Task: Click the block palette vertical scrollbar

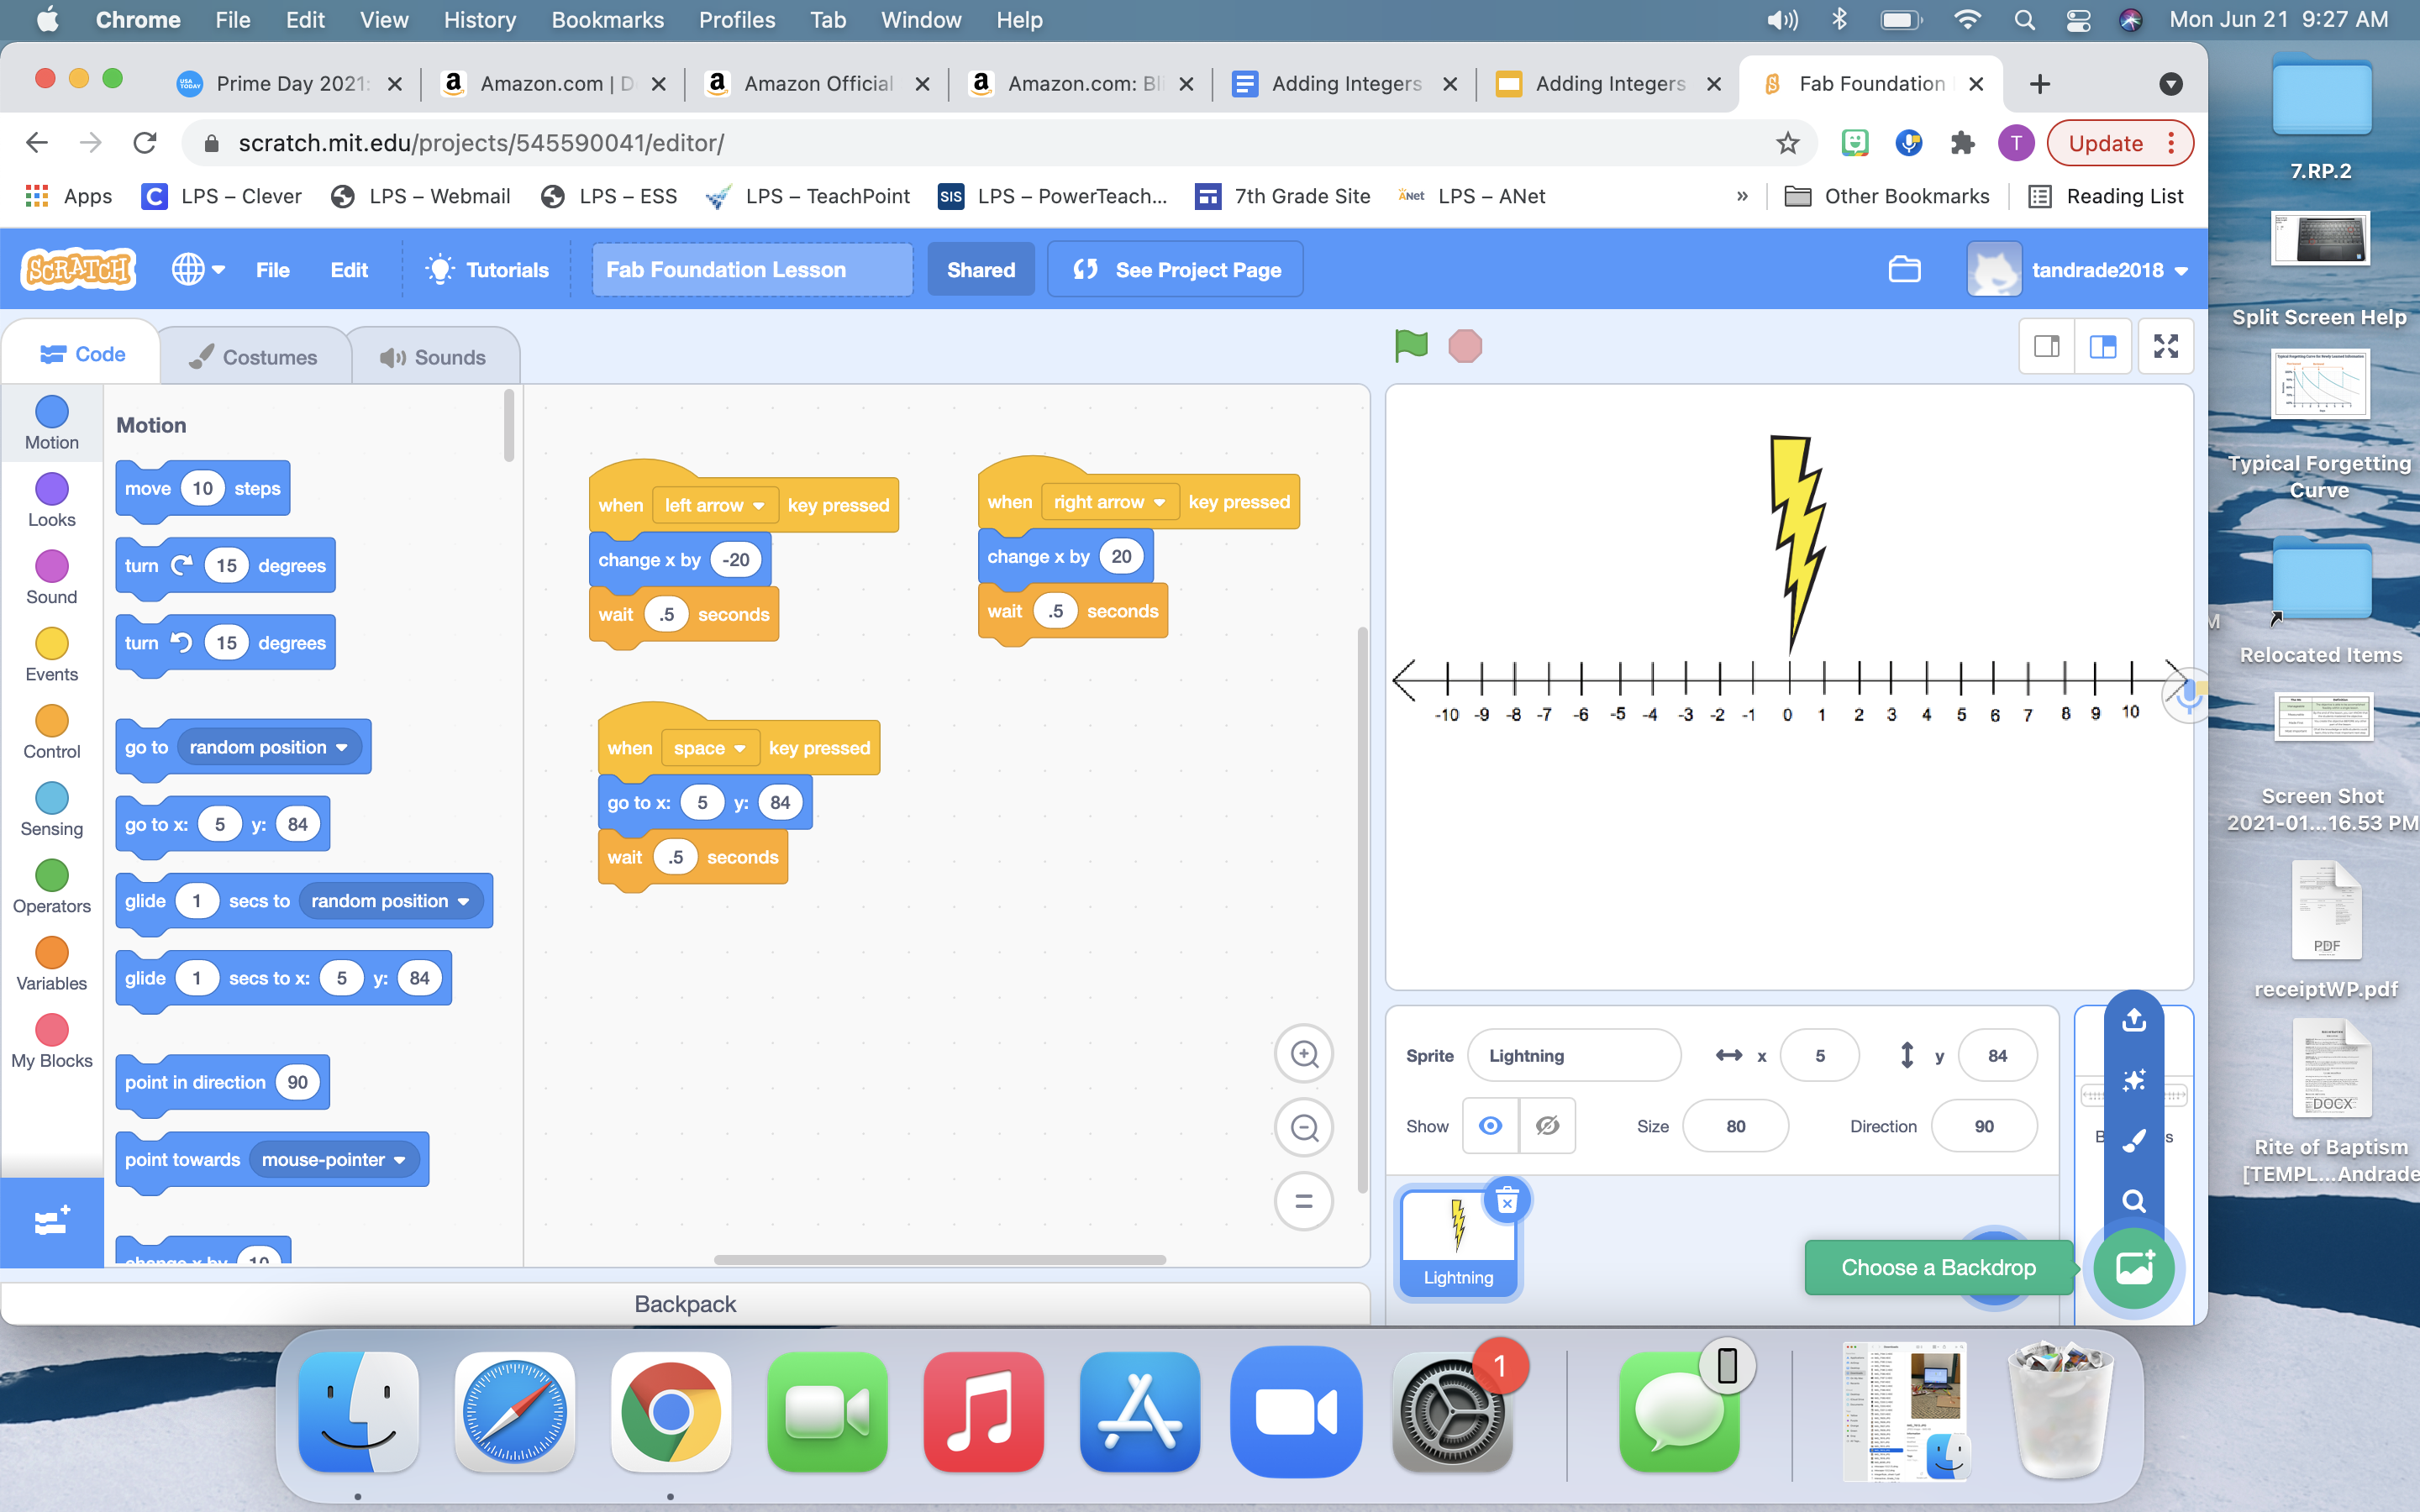Action: (x=509, y=426)
